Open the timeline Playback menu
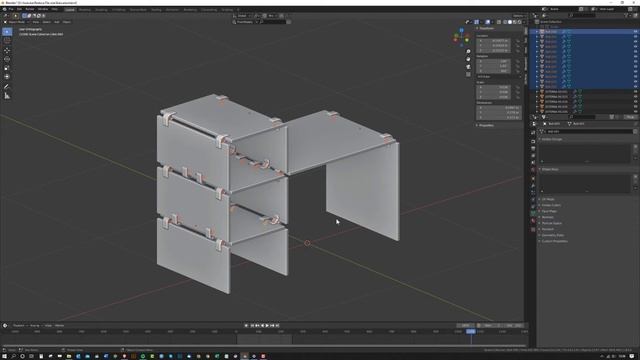The height and width of the screenshot is (360, 640). coord(19,325)
